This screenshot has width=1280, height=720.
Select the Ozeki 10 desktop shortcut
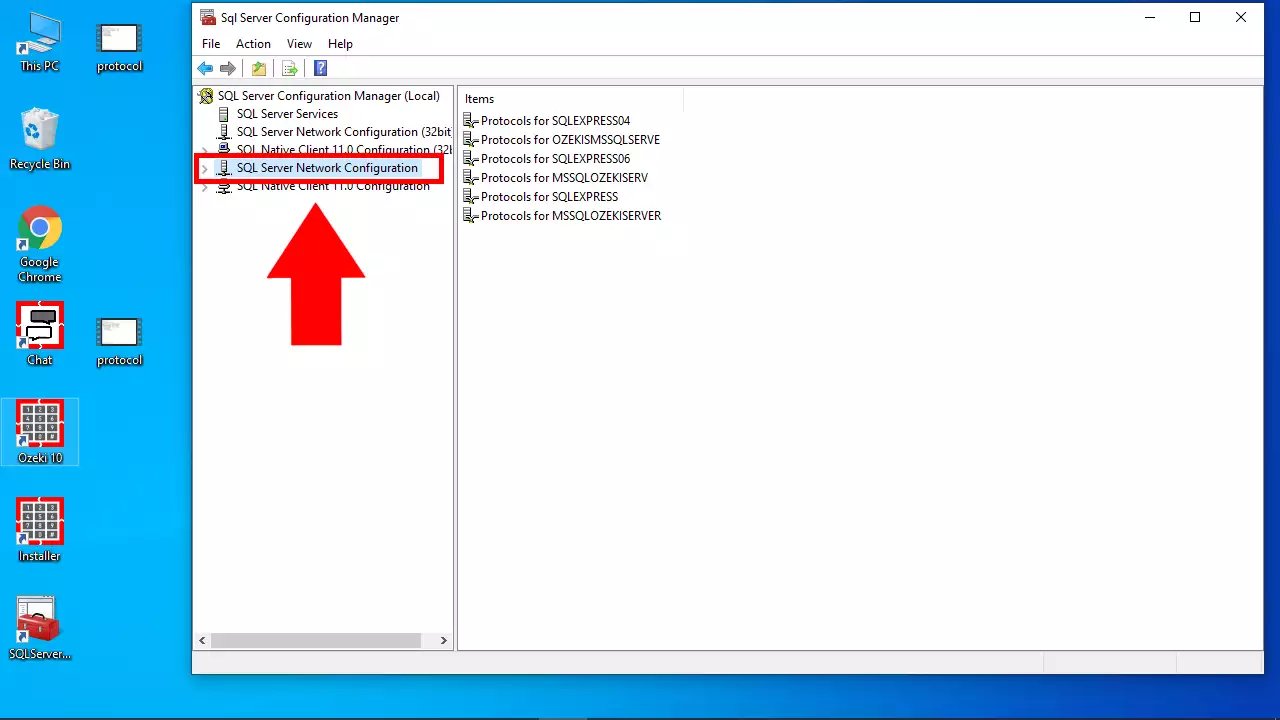pos(40,432)
